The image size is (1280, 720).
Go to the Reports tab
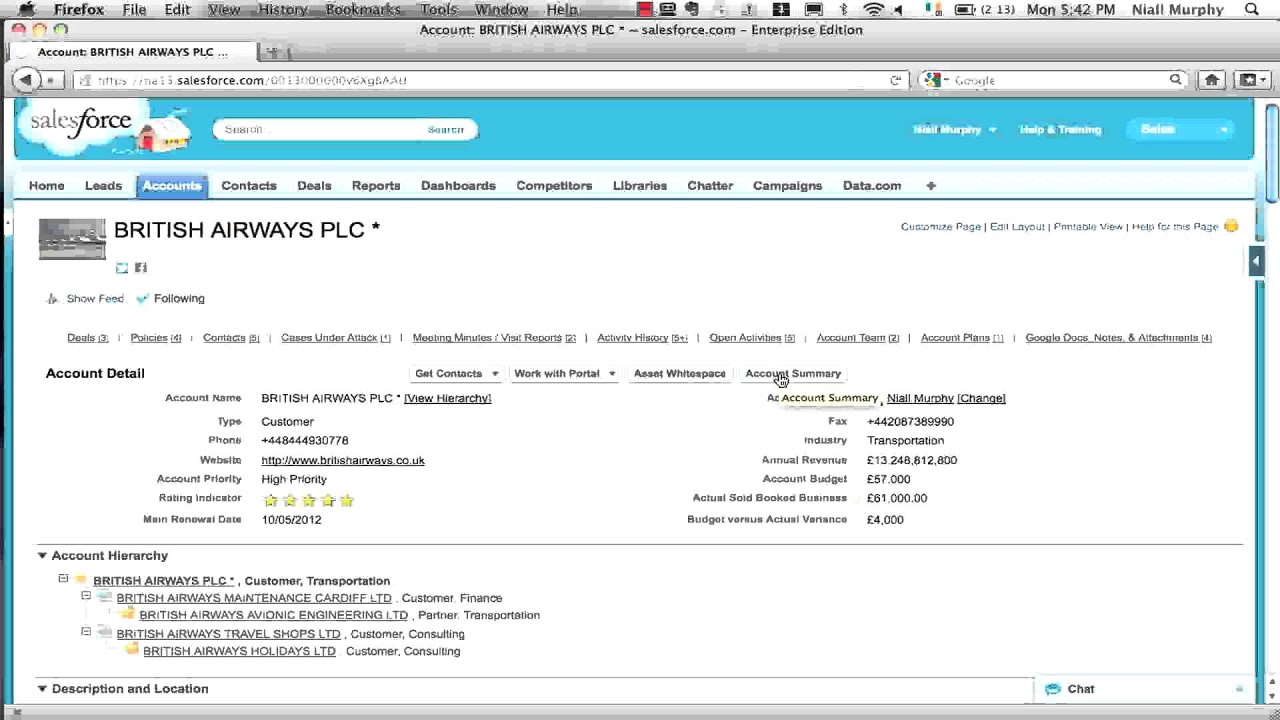click(x=376, y=185)
